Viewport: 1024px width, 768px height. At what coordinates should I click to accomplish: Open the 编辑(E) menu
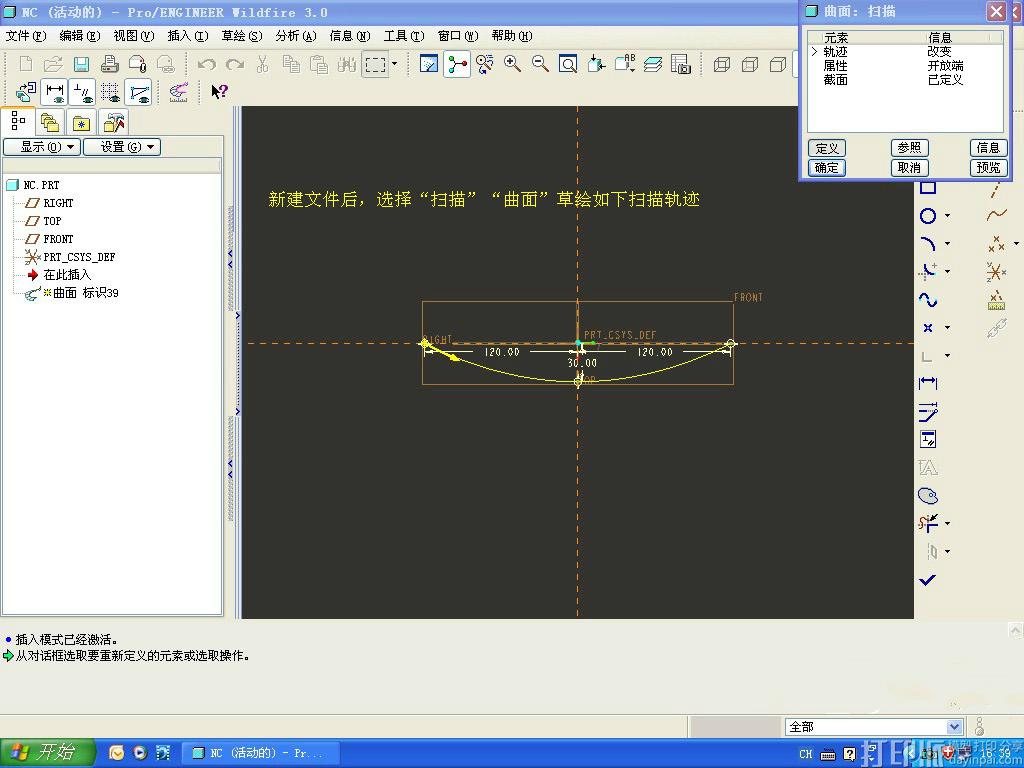click(x=80, y=36)
